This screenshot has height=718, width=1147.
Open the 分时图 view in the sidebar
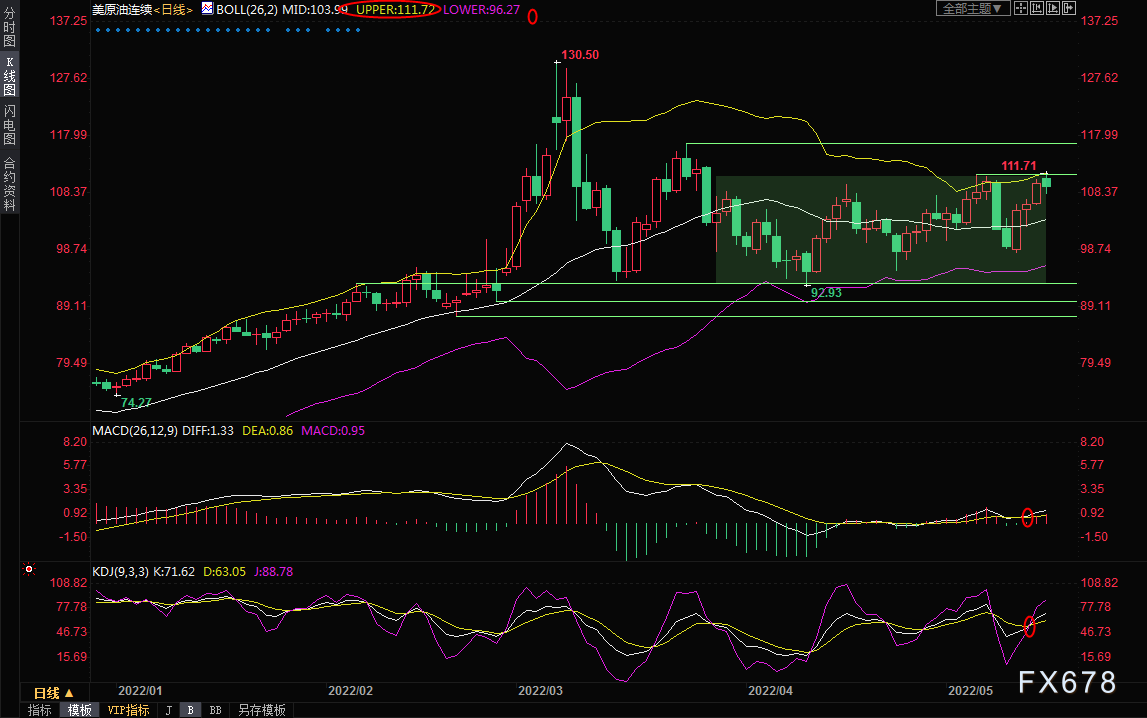[10, 27]
